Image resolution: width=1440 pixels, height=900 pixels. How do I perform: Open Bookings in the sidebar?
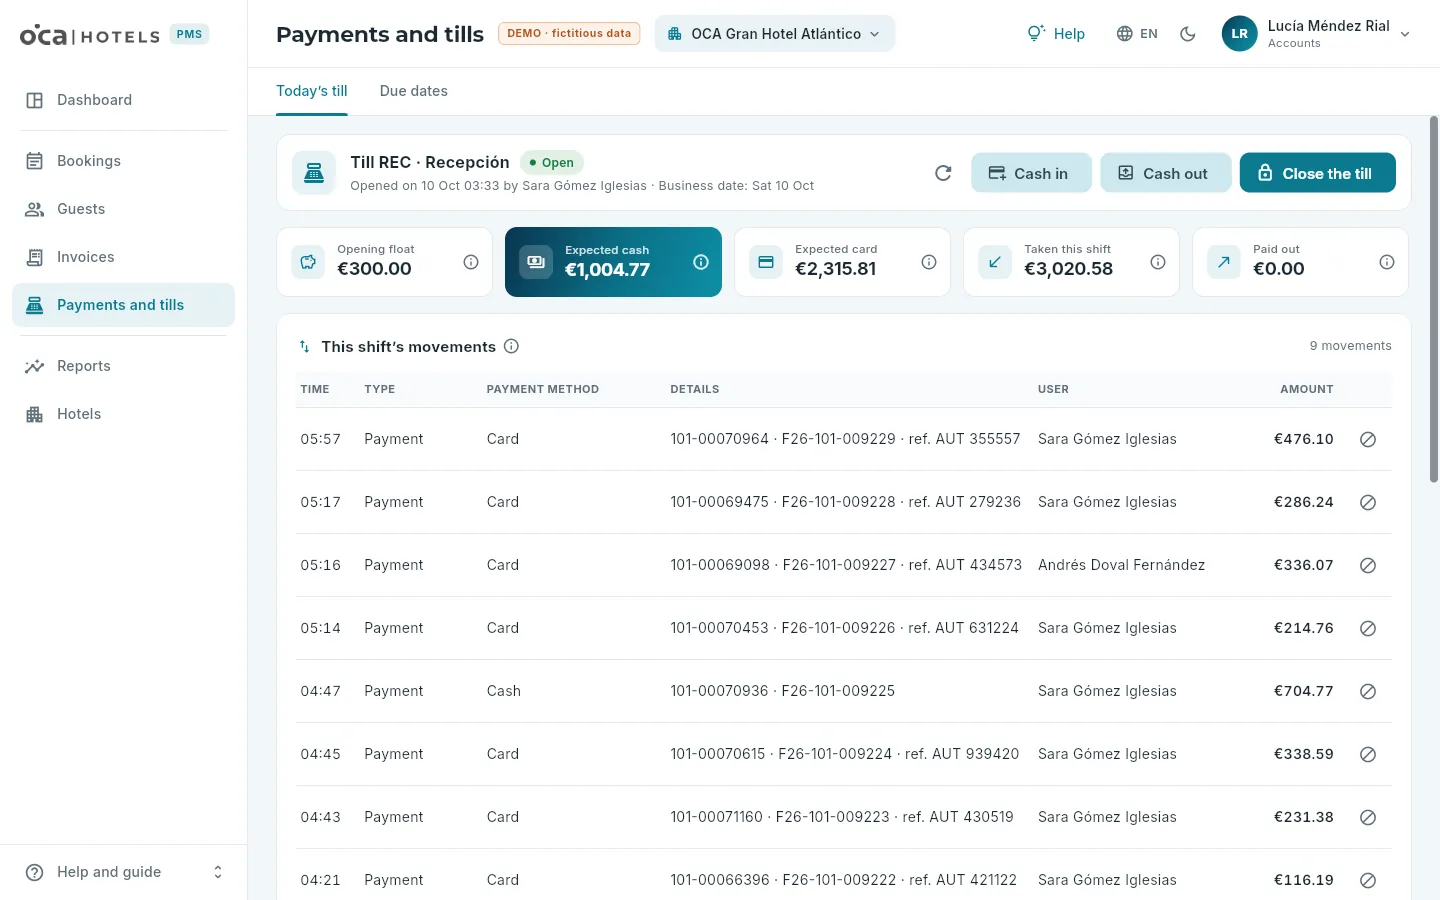(x=124, y=161)
